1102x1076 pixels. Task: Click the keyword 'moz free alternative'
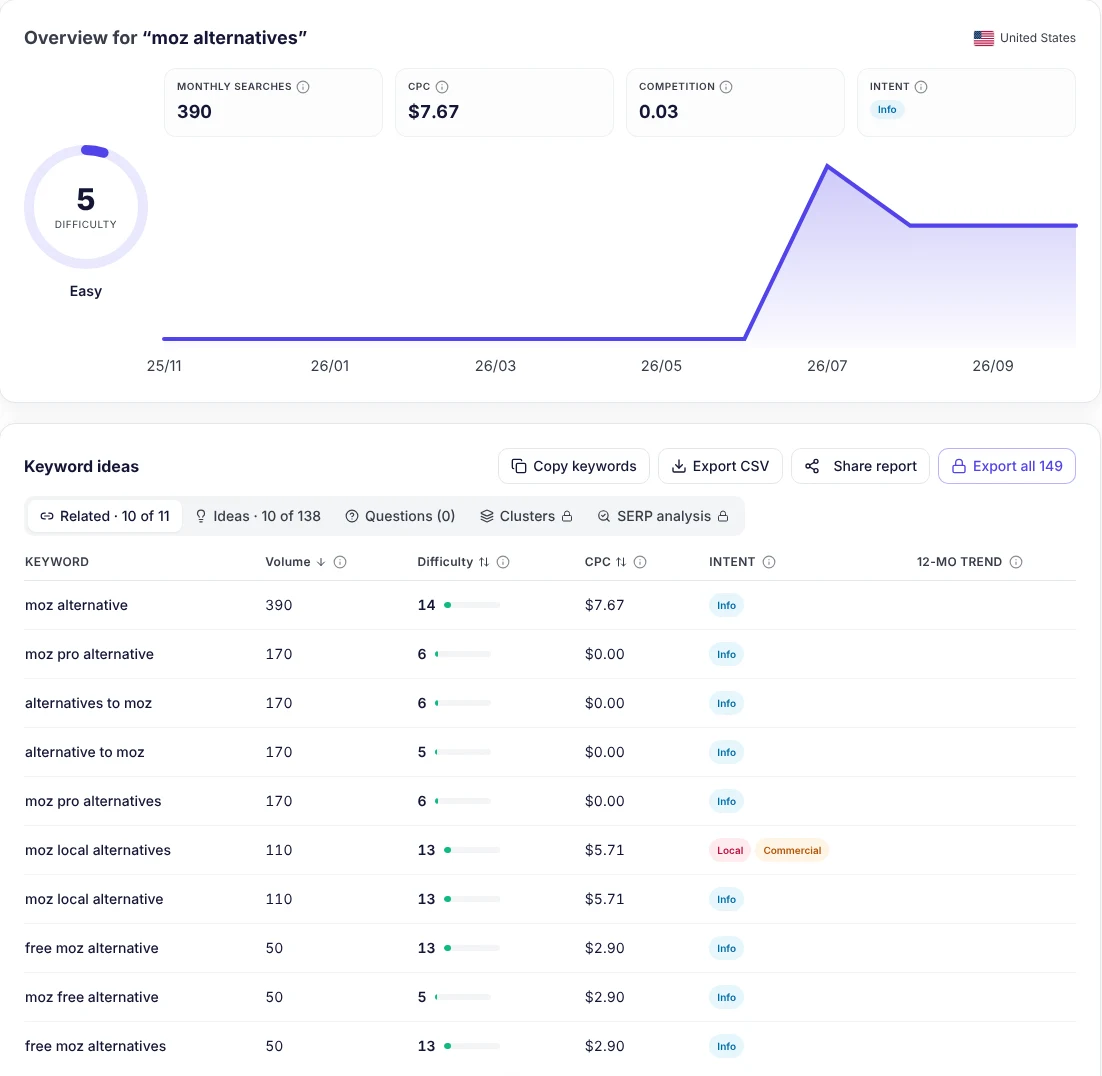91,997
